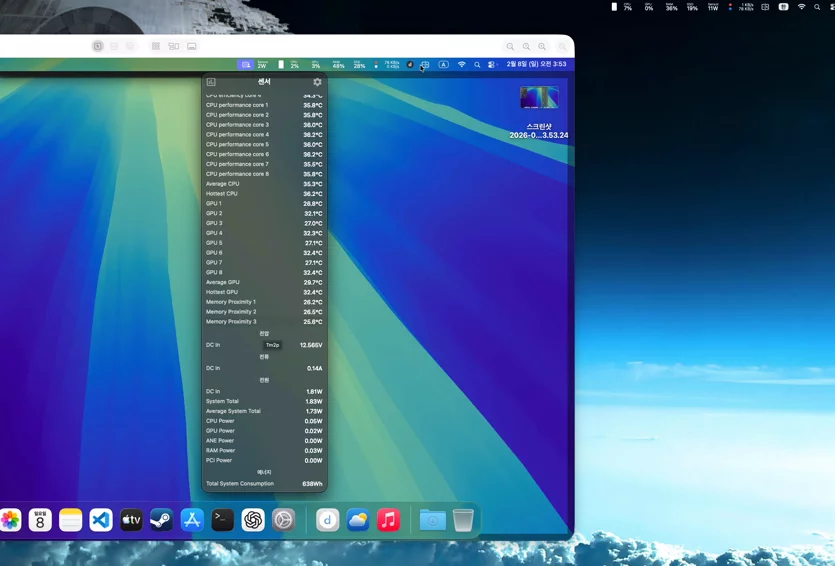Open Photos from the Dock
Image resolution: width=835 pixels, height=566 pixels.
pyautogui.click(x=10, y=520)
